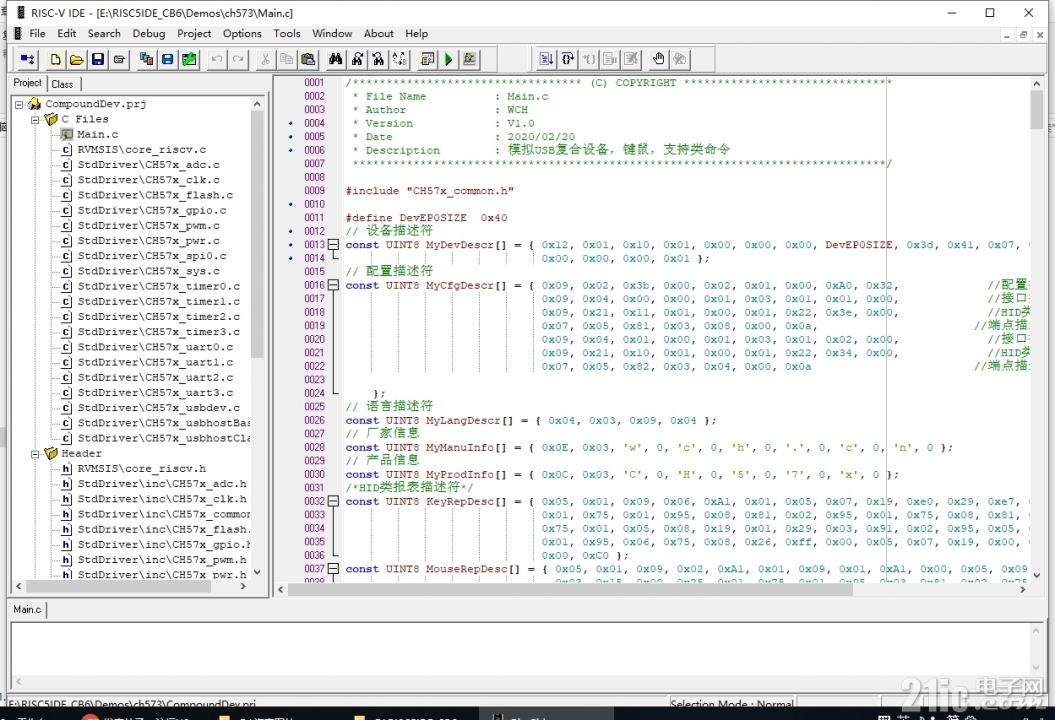The height and width of the screenshot is (720, 1055).
Task: Select StdDriver\CH57x_gpio.c file
Action: [151, 210]
